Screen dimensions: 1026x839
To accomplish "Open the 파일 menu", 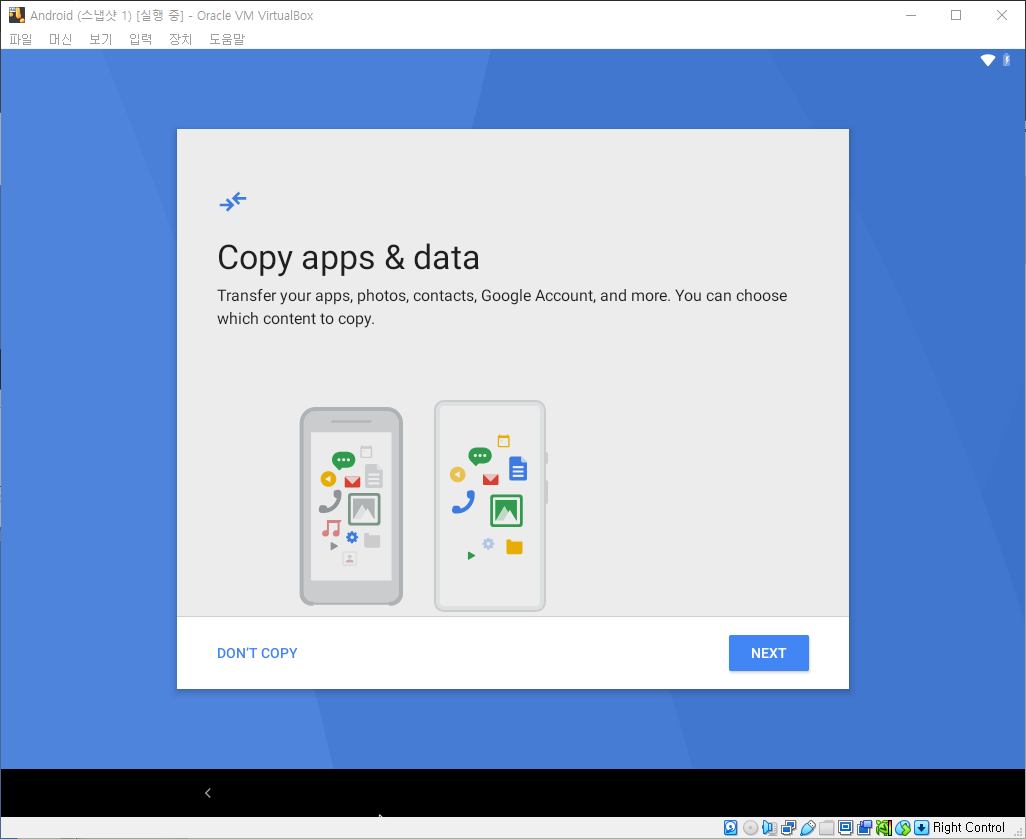I will [21, 39].
